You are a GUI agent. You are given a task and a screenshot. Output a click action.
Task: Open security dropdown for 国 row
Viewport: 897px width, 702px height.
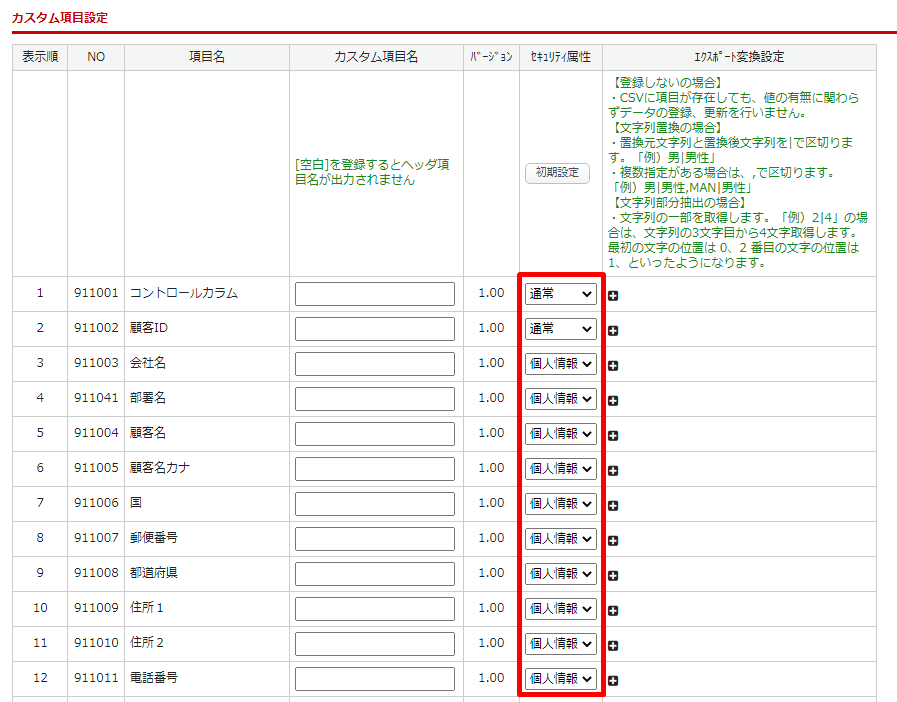coord(560,504)
